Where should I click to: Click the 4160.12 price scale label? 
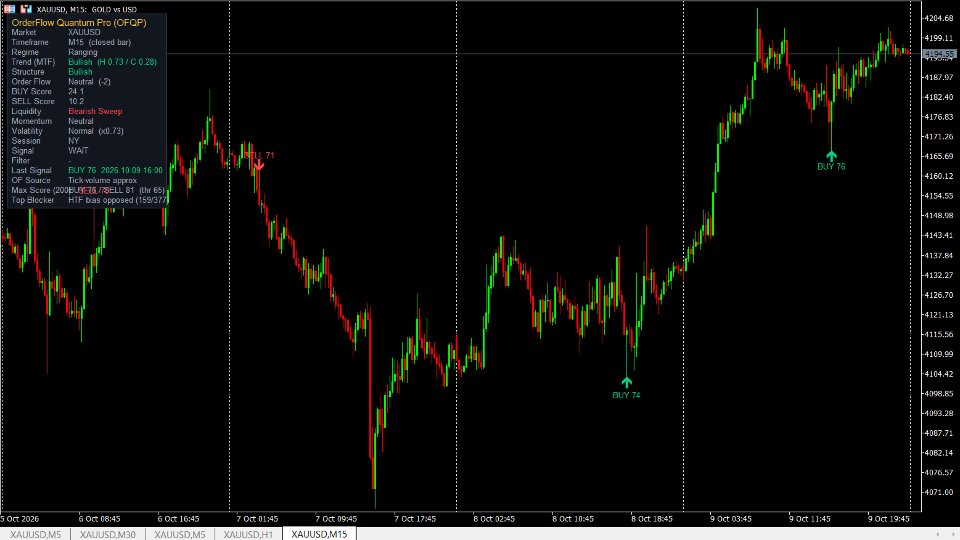tap(939, 176)
